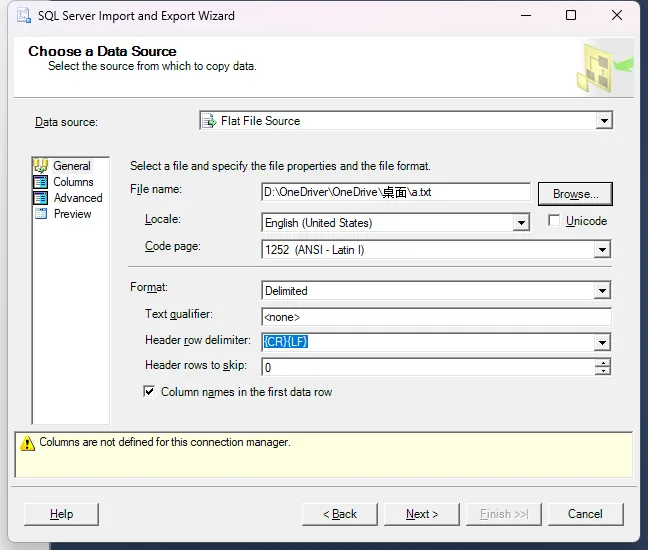Viewport: 648px width, 550px height.
Task: Click the Next > button
Action: 422,514
